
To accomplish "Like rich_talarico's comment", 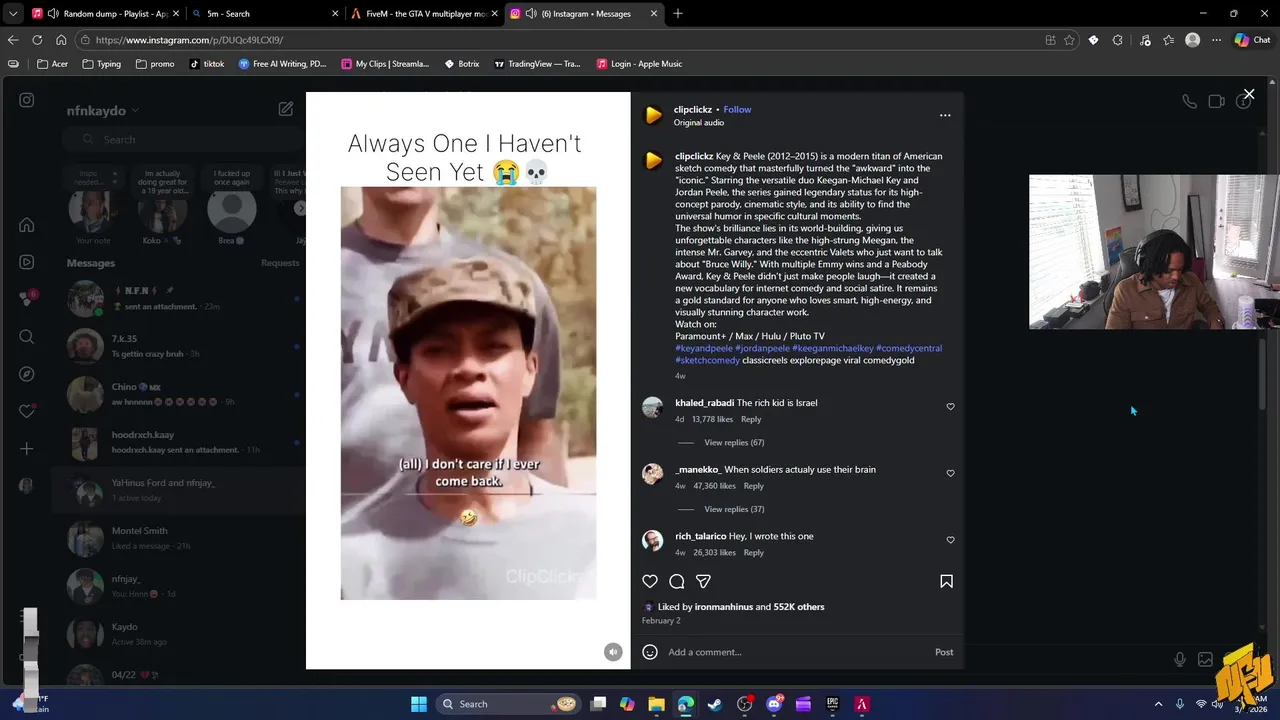I will [950, 540].
